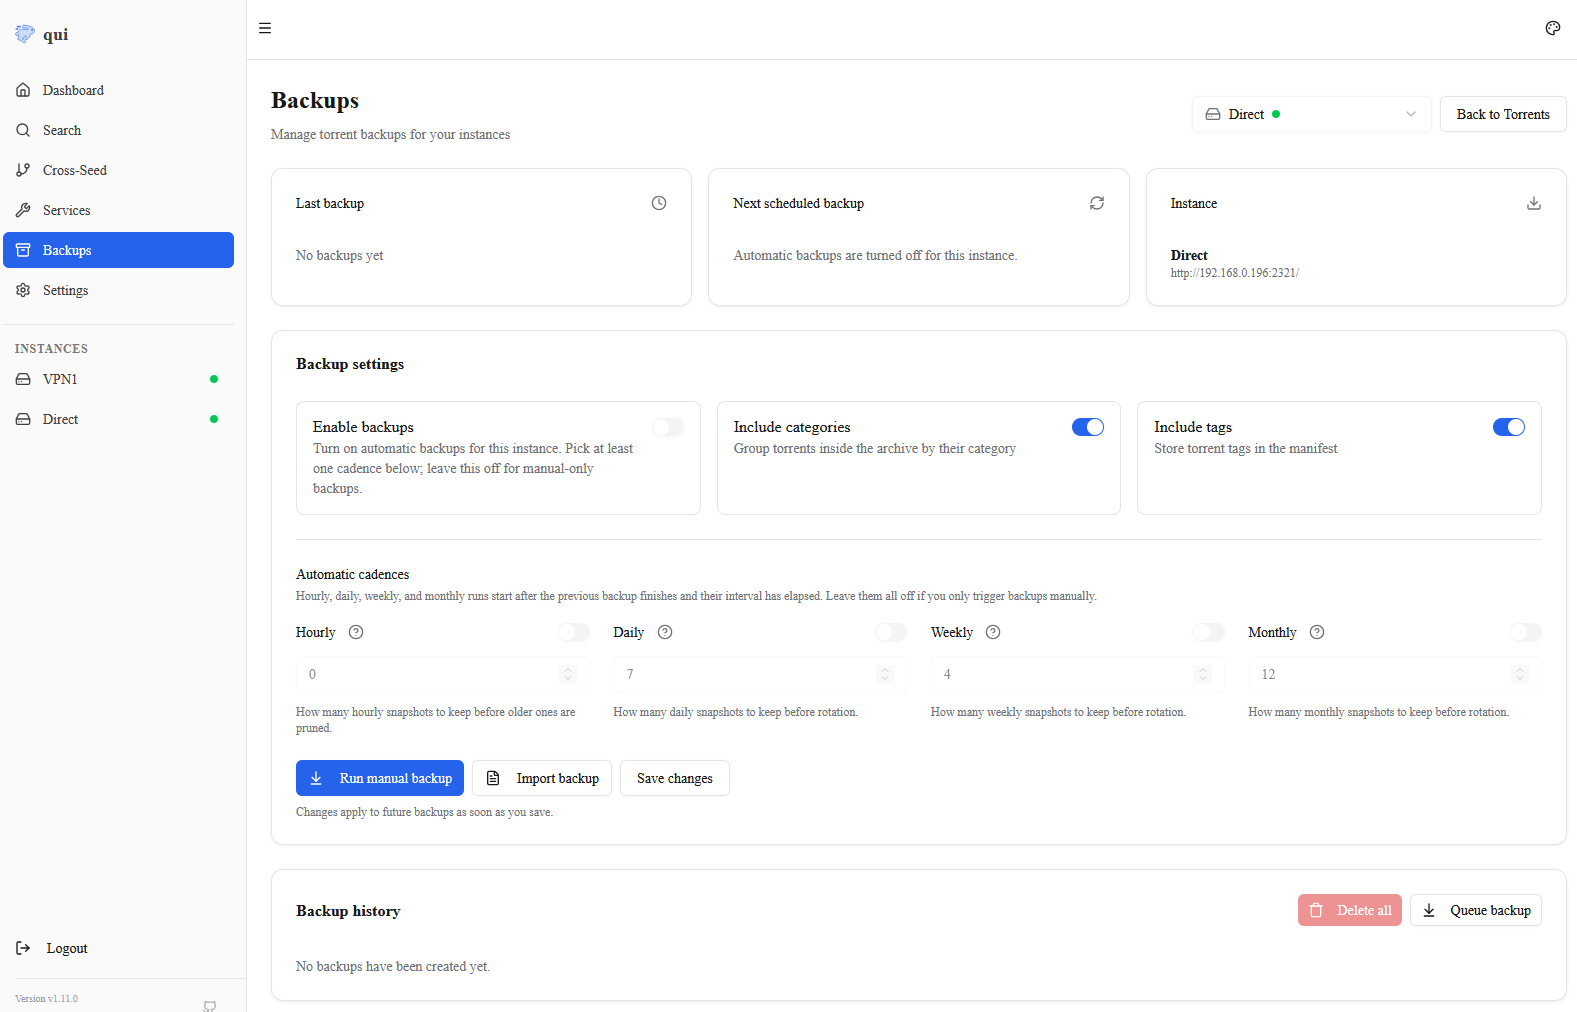Click the Monthly snapshots number field
The image size is (1577, 1012).
[x=1395, y=674]
